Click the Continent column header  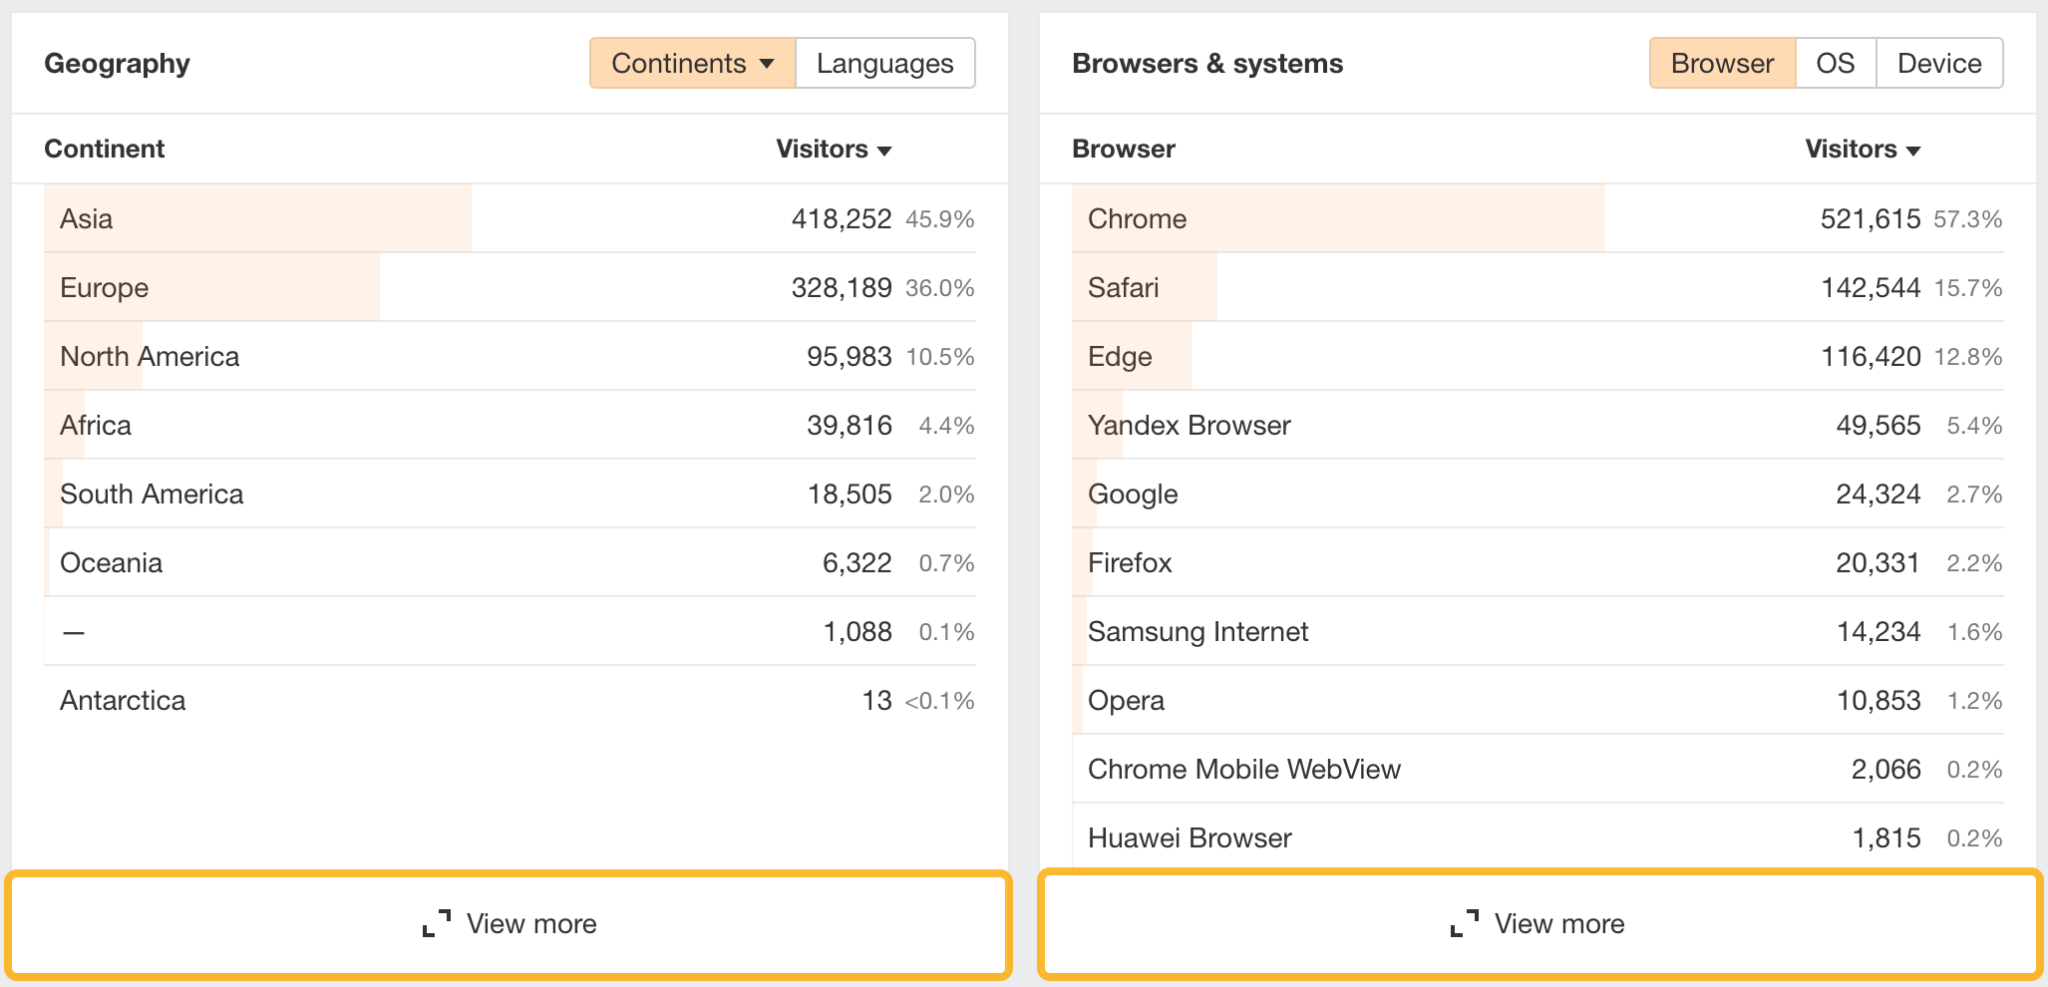click(104, 148)
